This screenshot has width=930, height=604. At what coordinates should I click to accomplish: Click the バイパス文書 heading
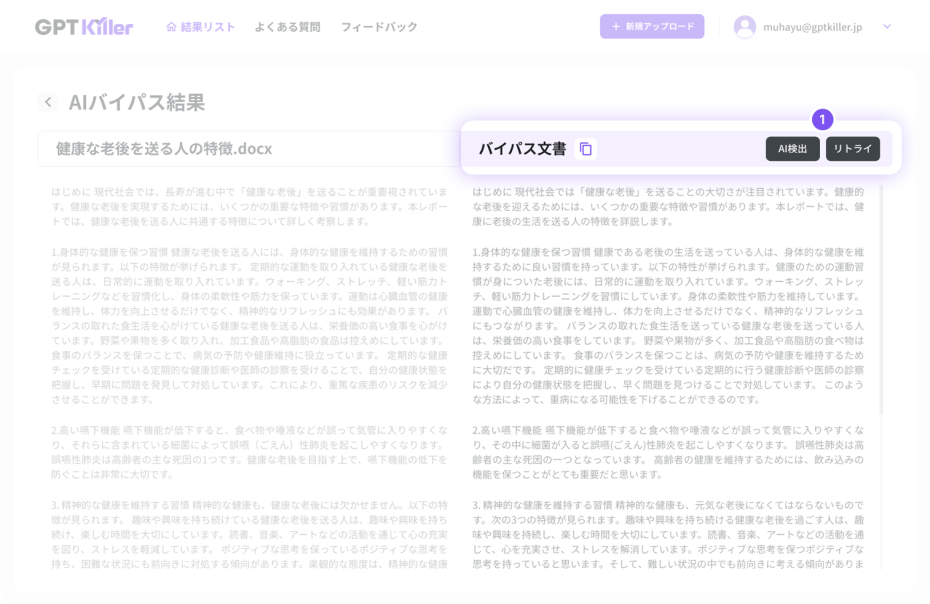tap(523, 149)
